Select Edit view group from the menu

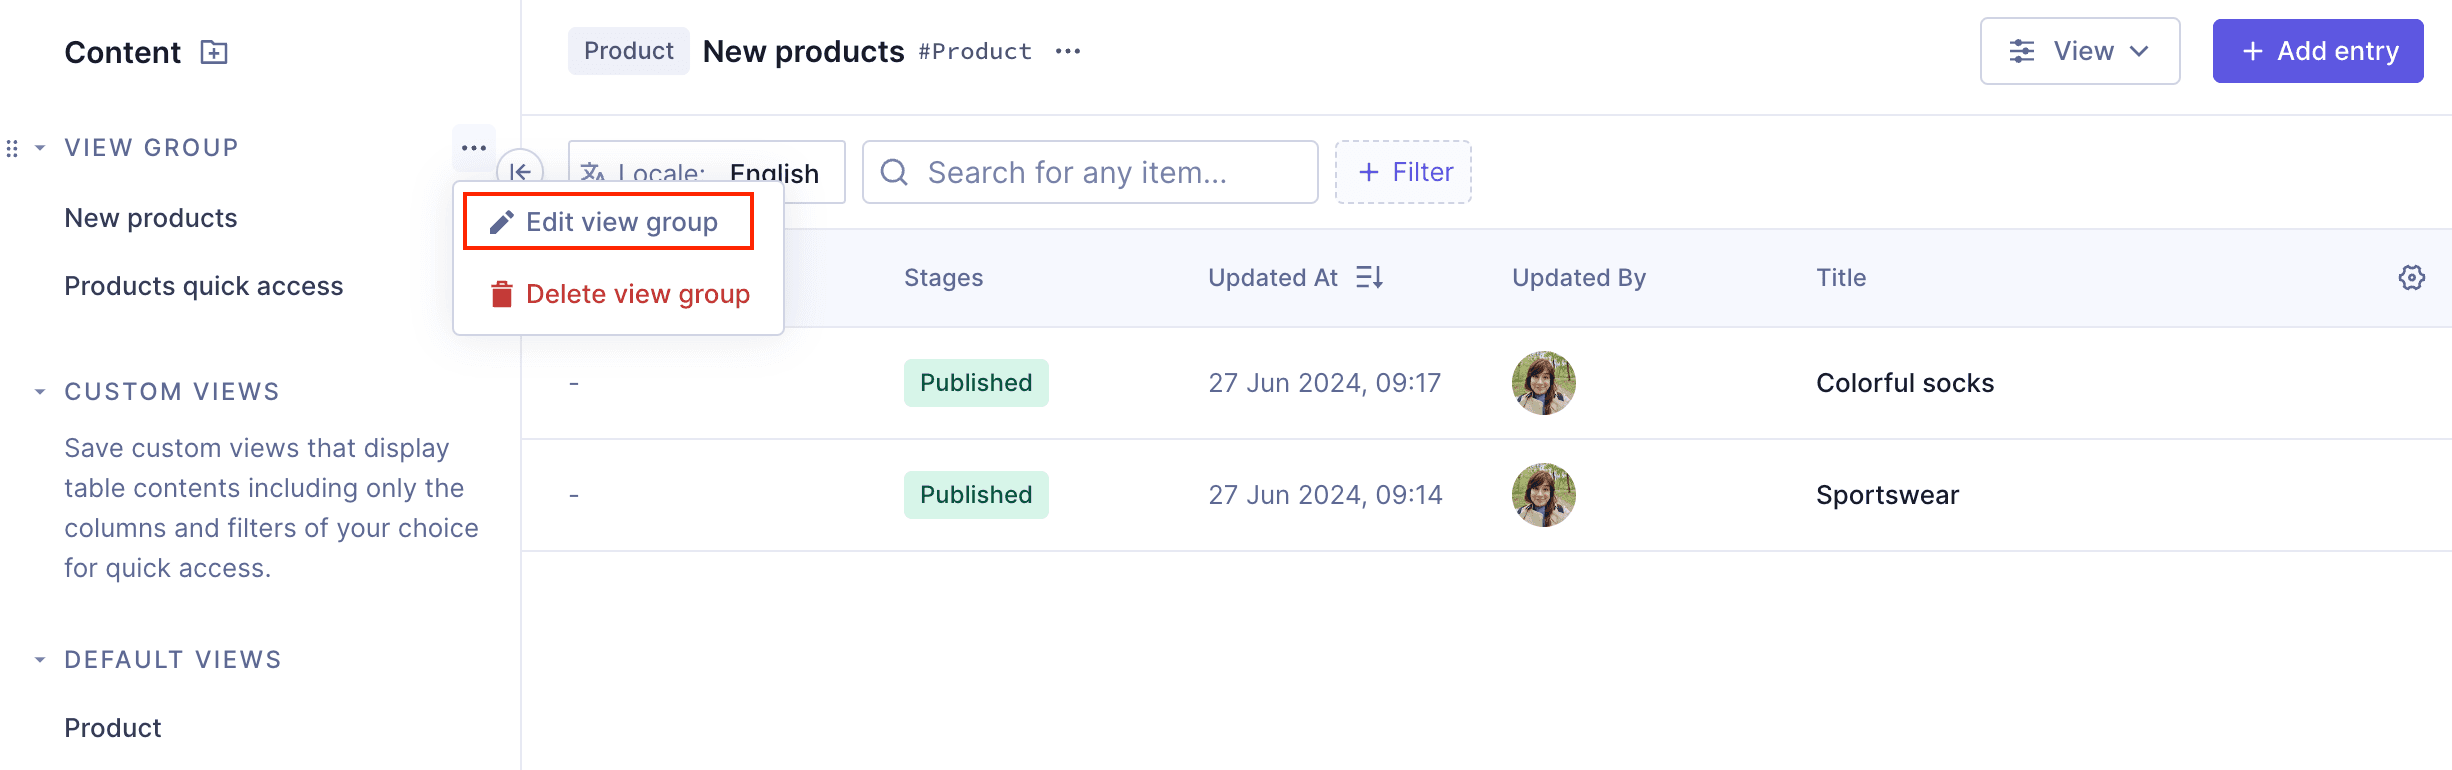(x=622, y=221)
